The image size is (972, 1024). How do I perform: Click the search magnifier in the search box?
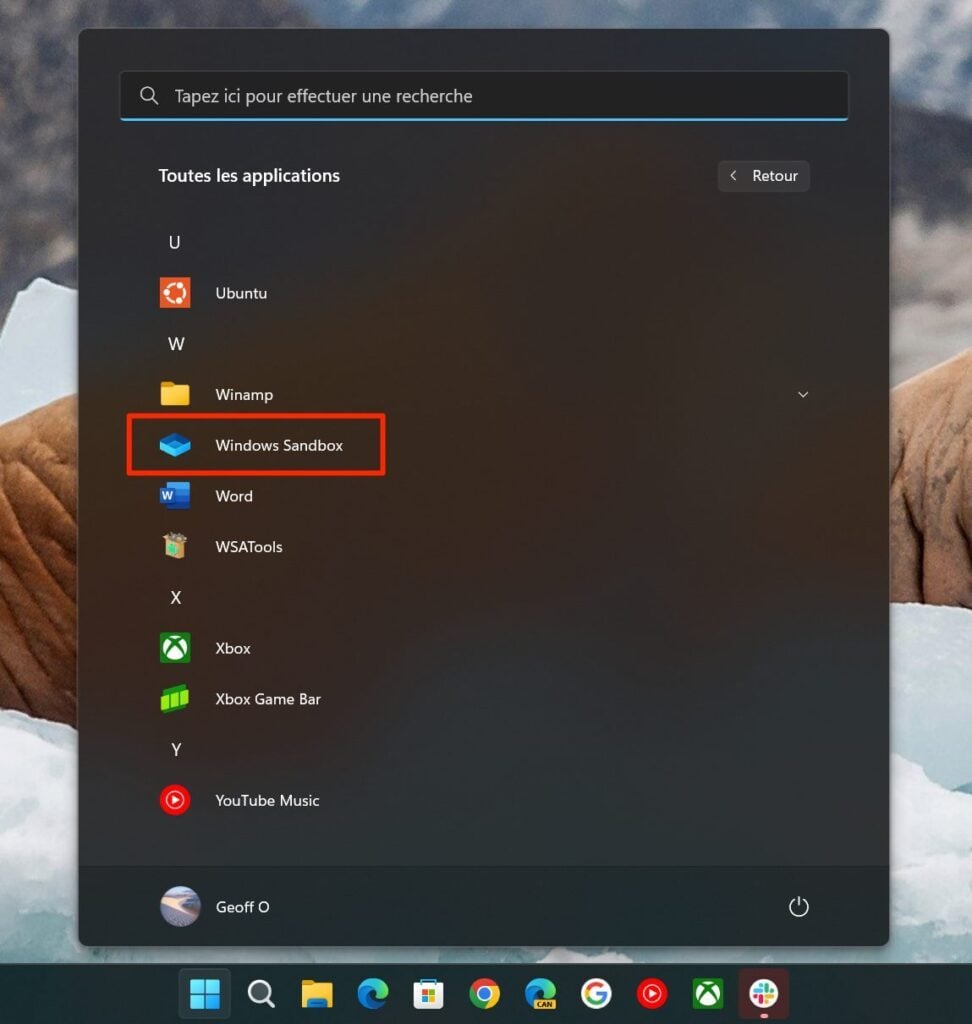point(149,96)
